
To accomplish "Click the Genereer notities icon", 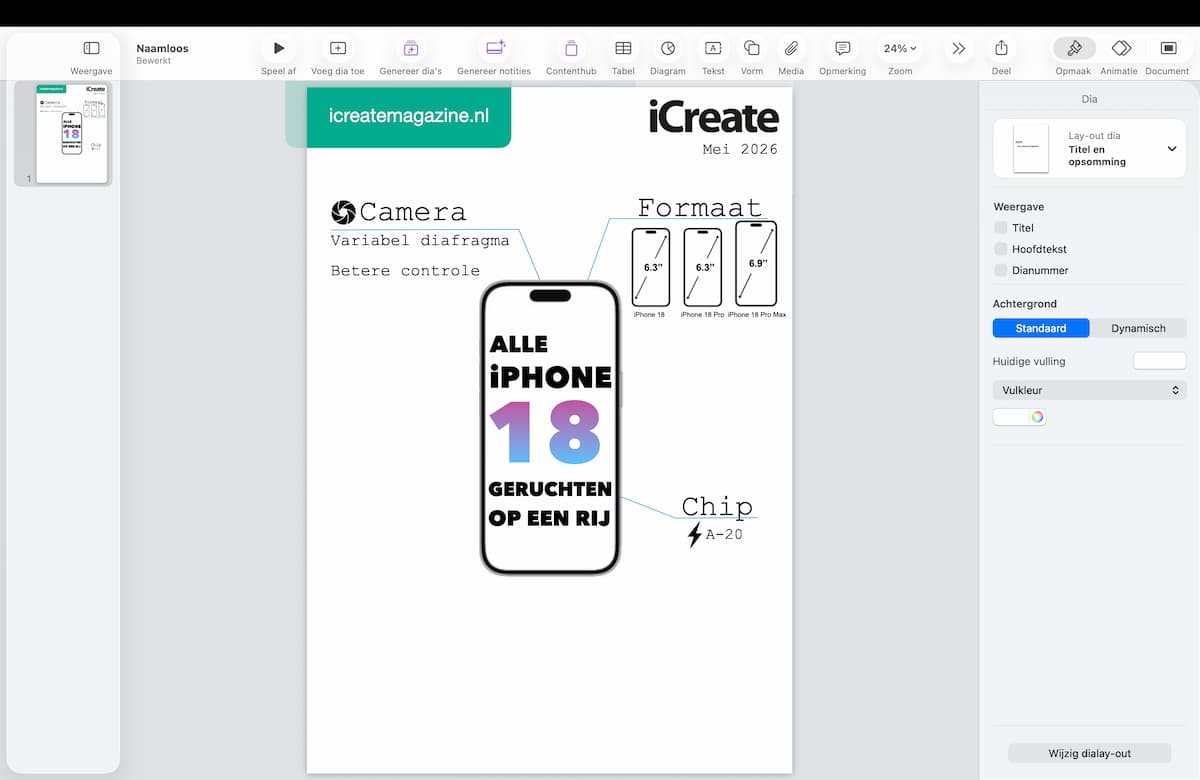I will 495,48.
